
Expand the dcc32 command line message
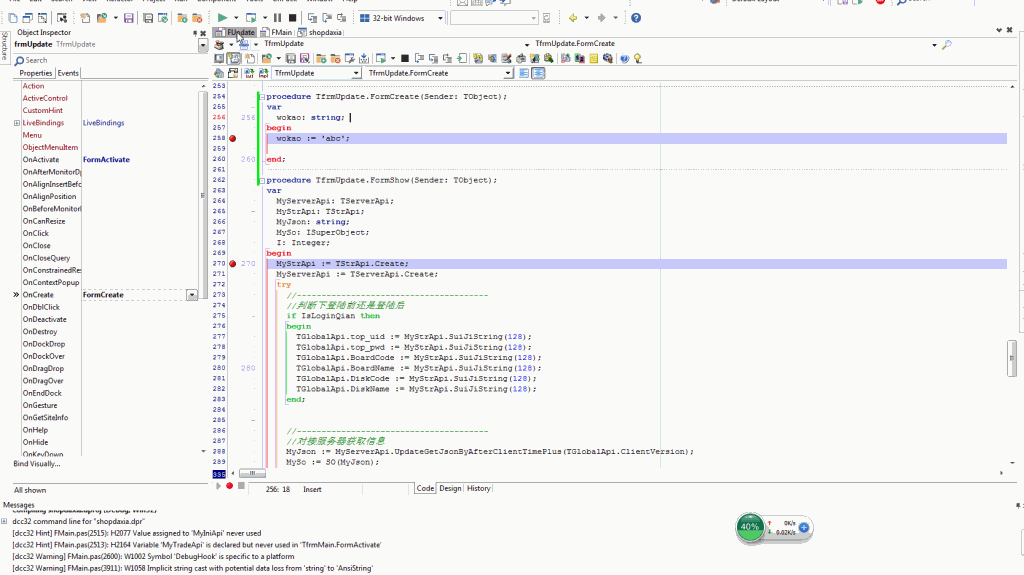5,521
